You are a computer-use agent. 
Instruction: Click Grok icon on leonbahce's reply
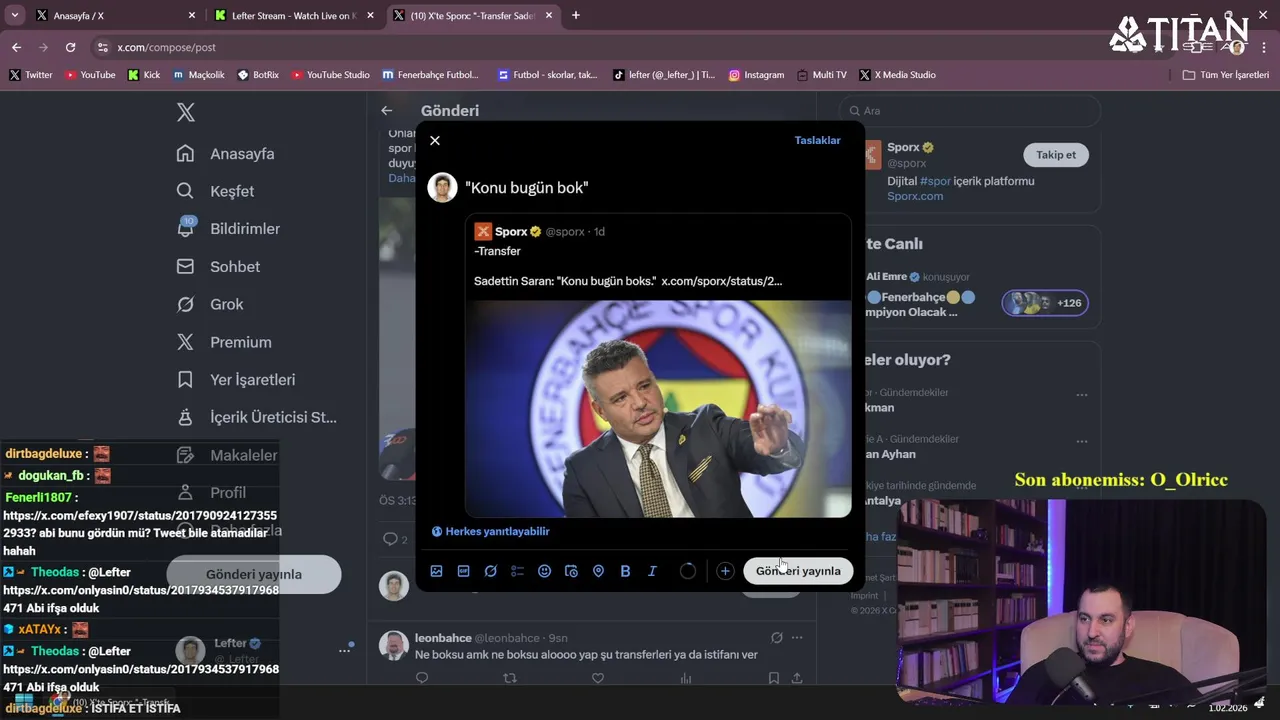(x=777, y=638)
